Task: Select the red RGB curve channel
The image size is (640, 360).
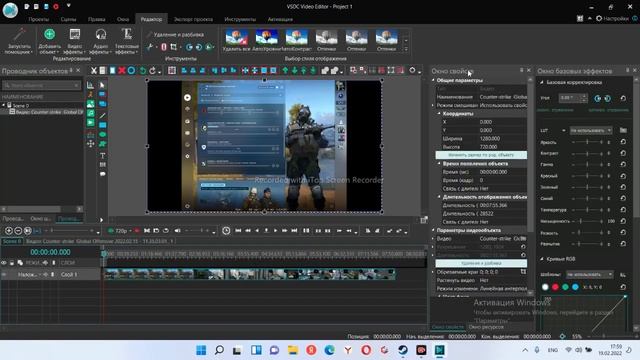Action: (555, 287)
